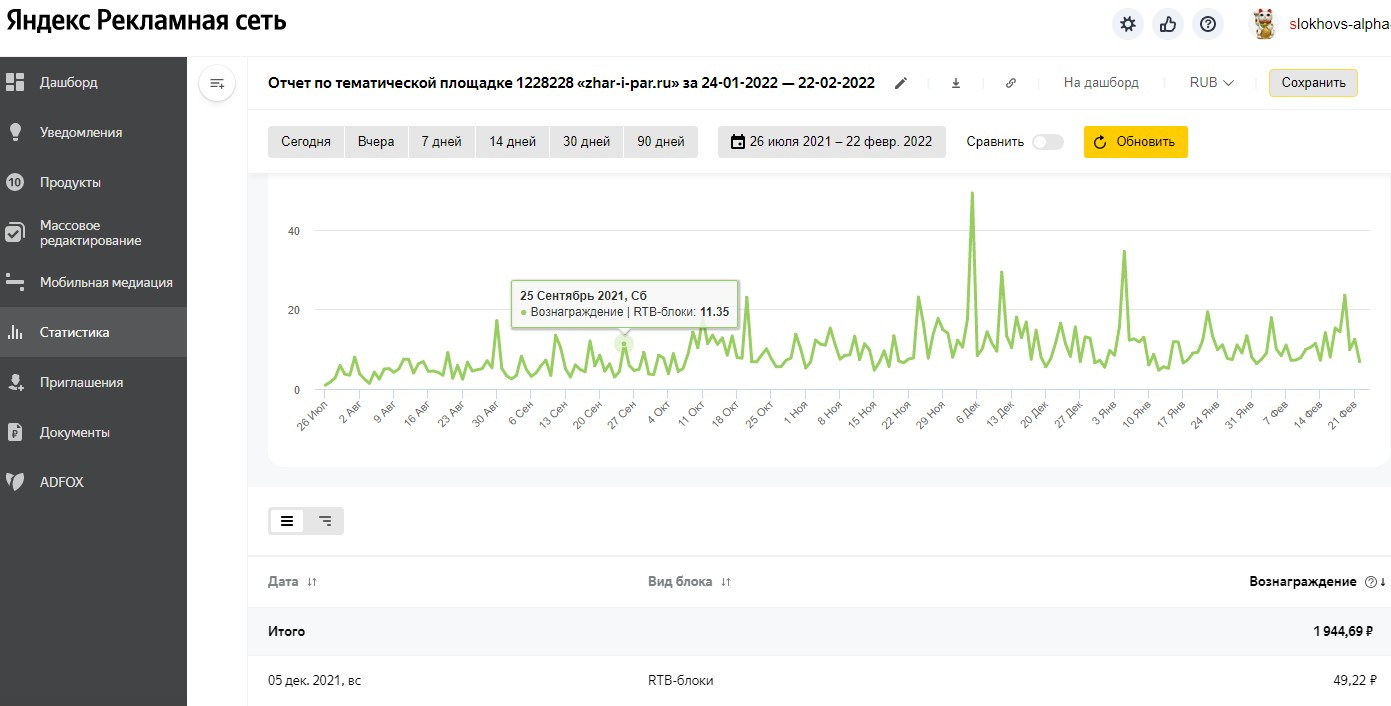The image size is (1391, 706).
Task: Download the report with the download icon
Action: (x=956, y=83)
